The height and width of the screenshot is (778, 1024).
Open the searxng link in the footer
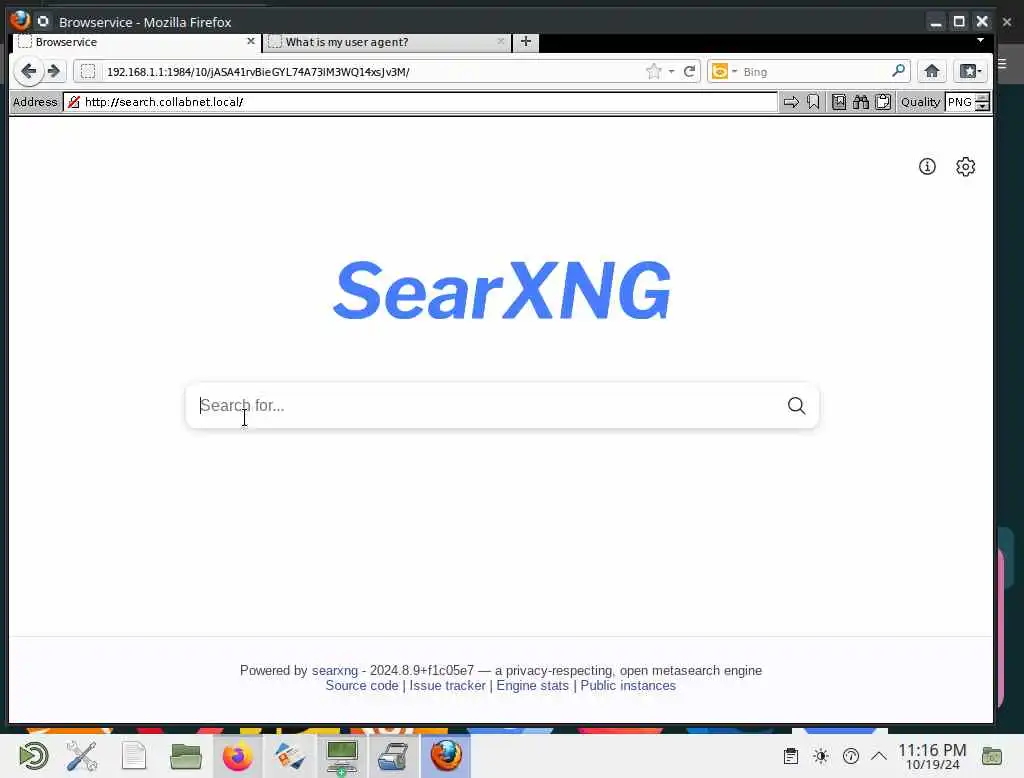point(334,670)
